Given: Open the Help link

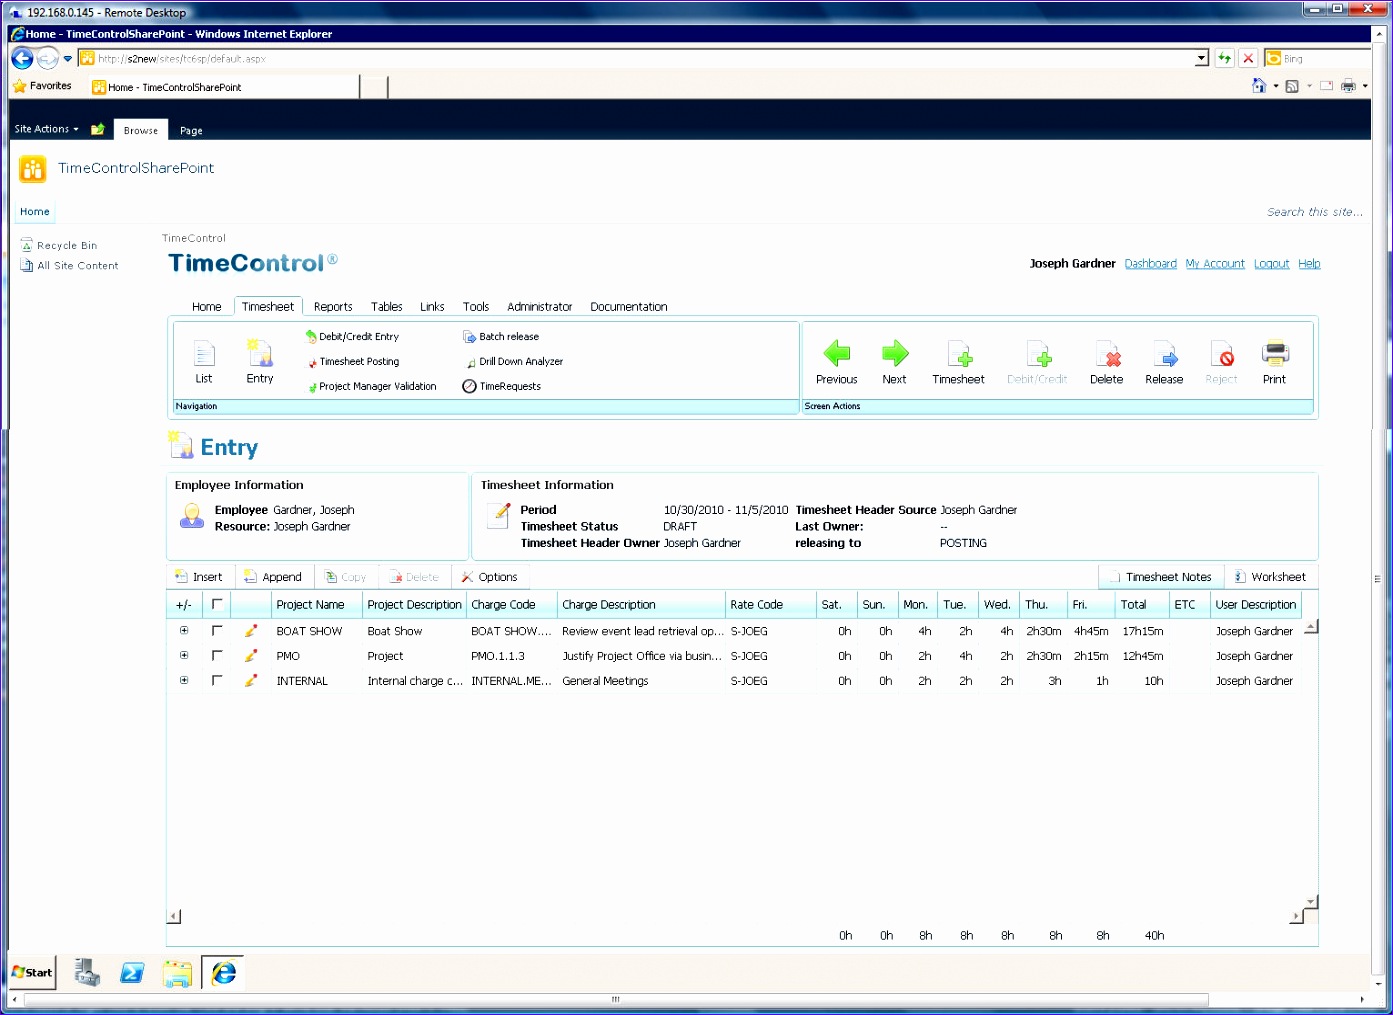Looking at the screenshot, I should [1310, 264].
